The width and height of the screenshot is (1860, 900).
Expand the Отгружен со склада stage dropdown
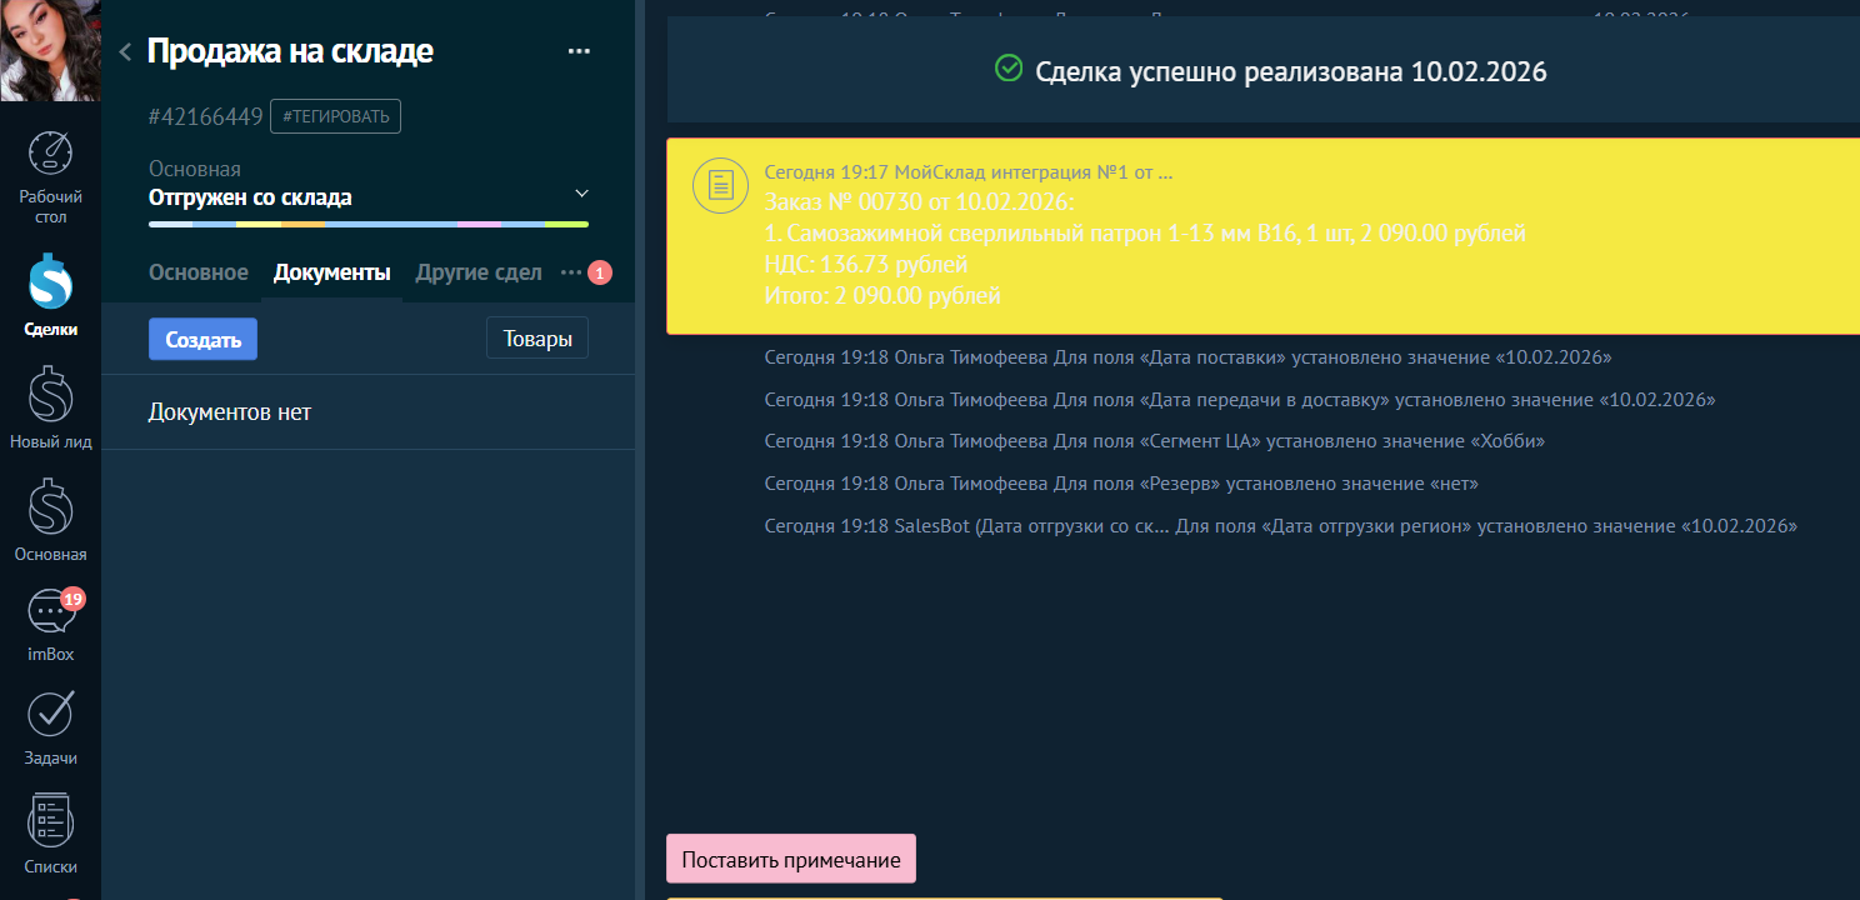pos(581,194)
